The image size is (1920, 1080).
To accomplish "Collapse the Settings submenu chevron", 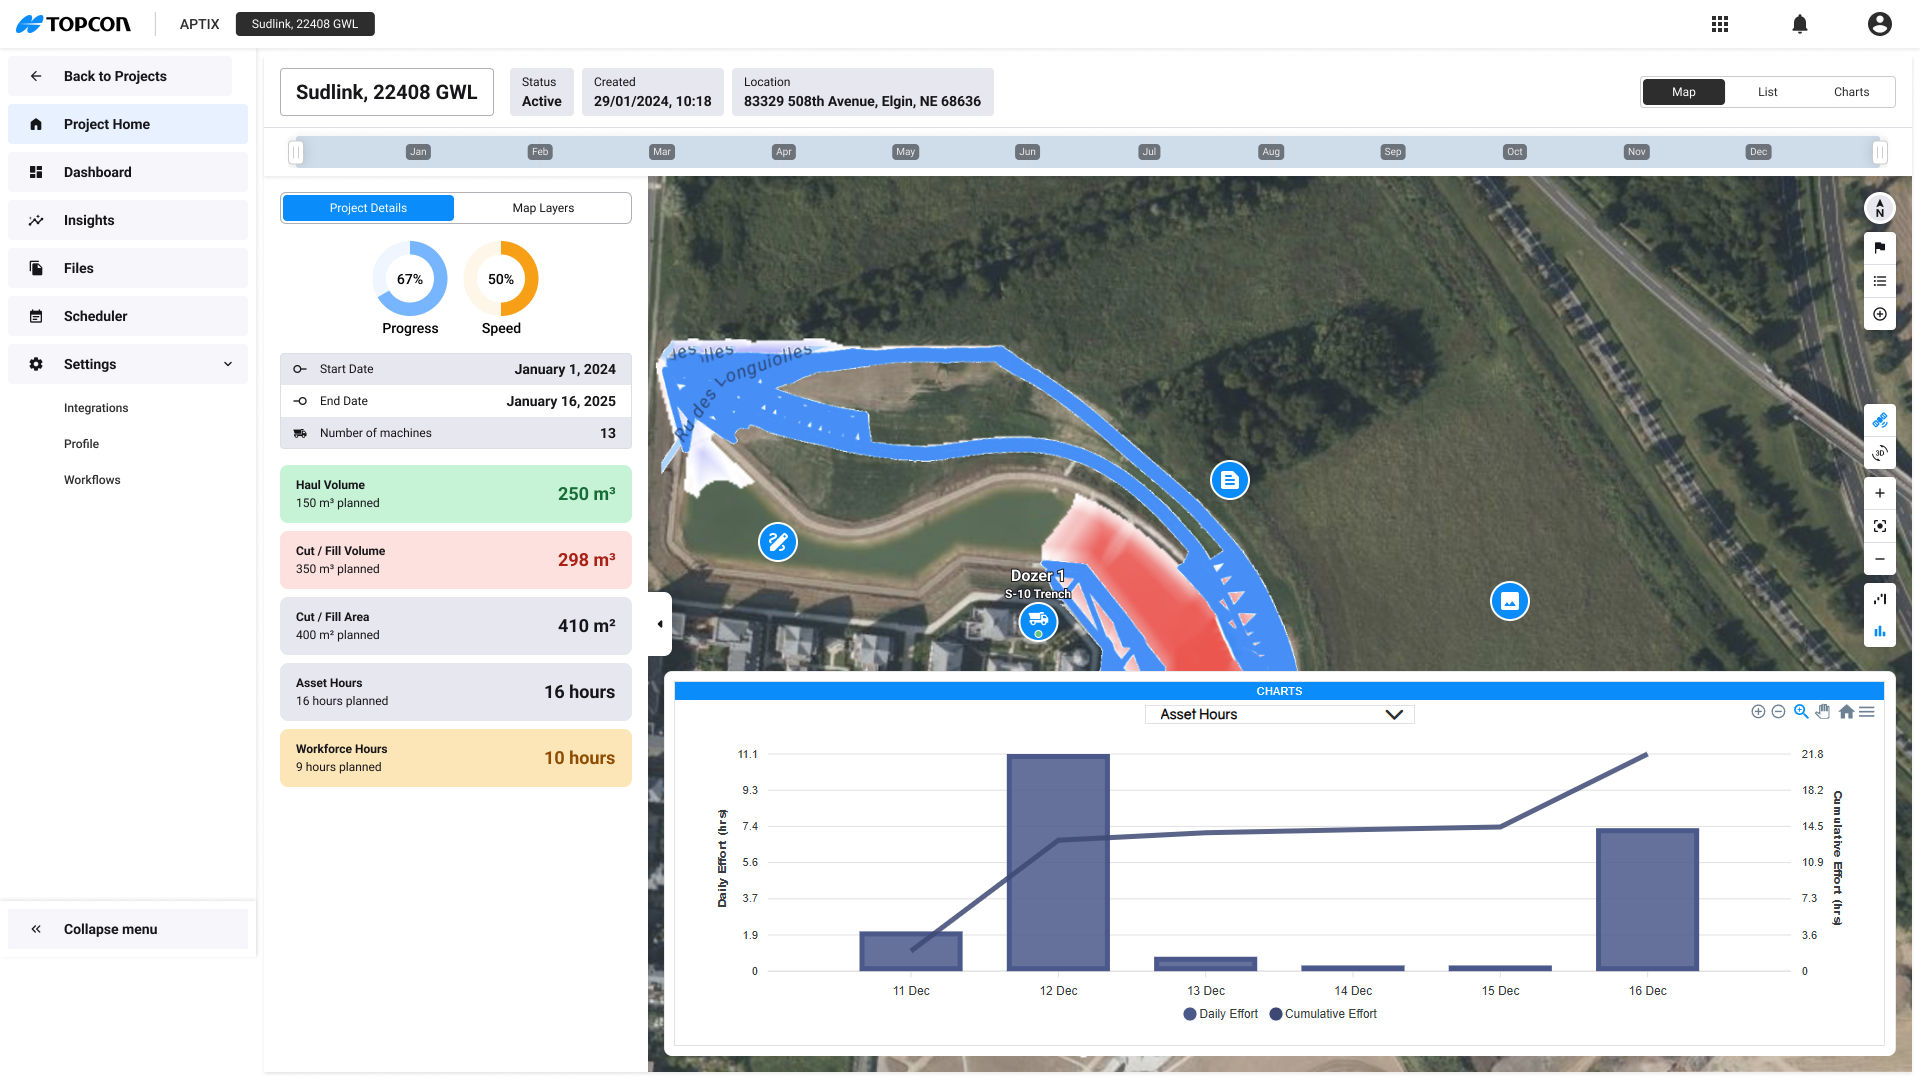I will tap(228, 364).
